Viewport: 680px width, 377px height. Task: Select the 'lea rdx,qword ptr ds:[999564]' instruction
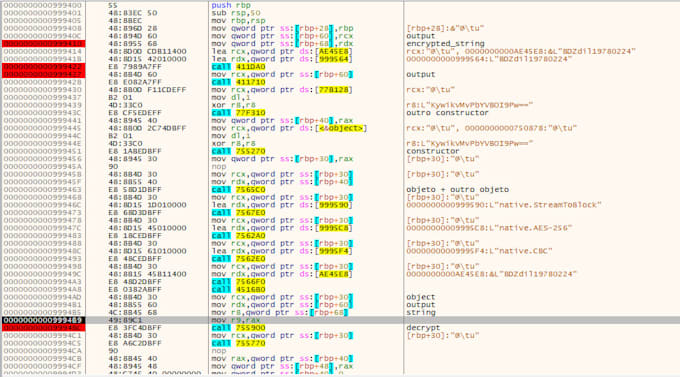tap(282, 59)
